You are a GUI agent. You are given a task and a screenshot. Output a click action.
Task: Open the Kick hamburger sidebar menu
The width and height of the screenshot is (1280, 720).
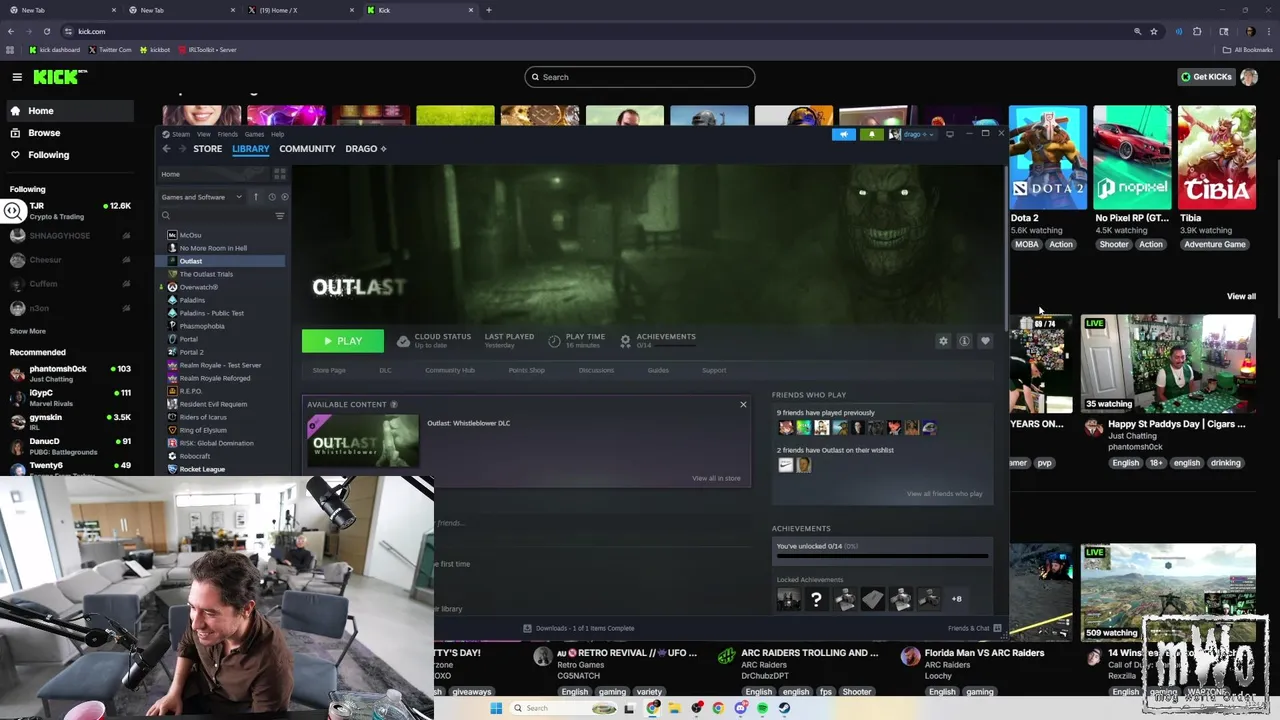pyautogui.click(x=17, y=77)
